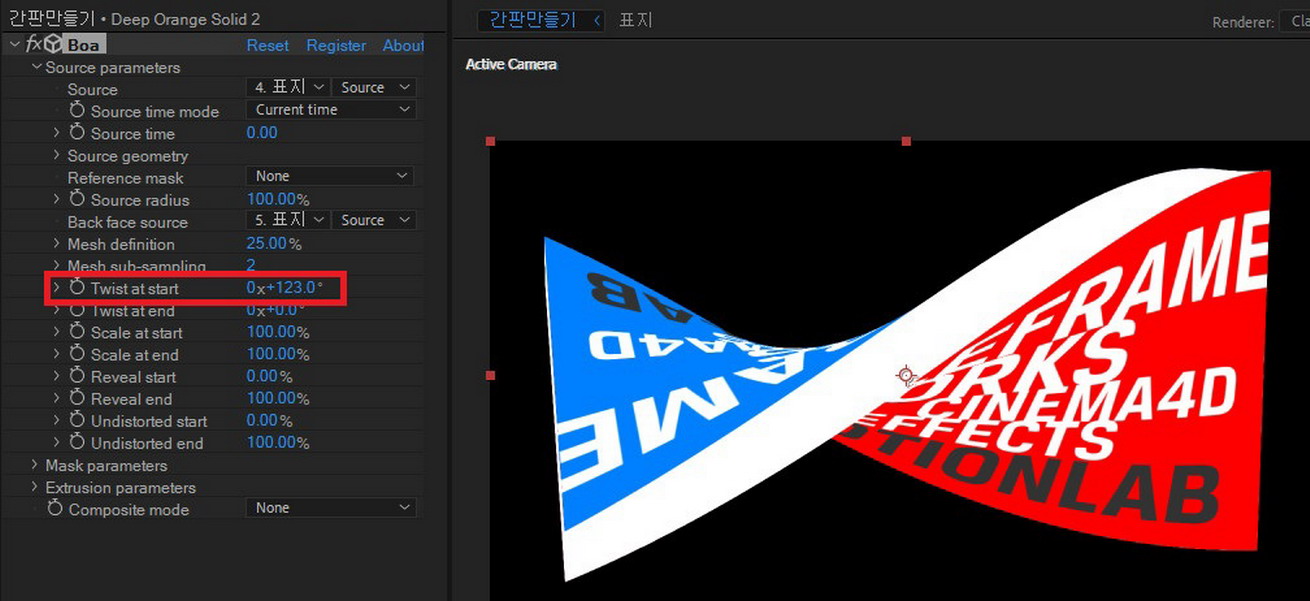The height and width of the screenshot is (601, 1310).
Task: Expand the Extrusion parameters section
Action: (x=36, y=487)
